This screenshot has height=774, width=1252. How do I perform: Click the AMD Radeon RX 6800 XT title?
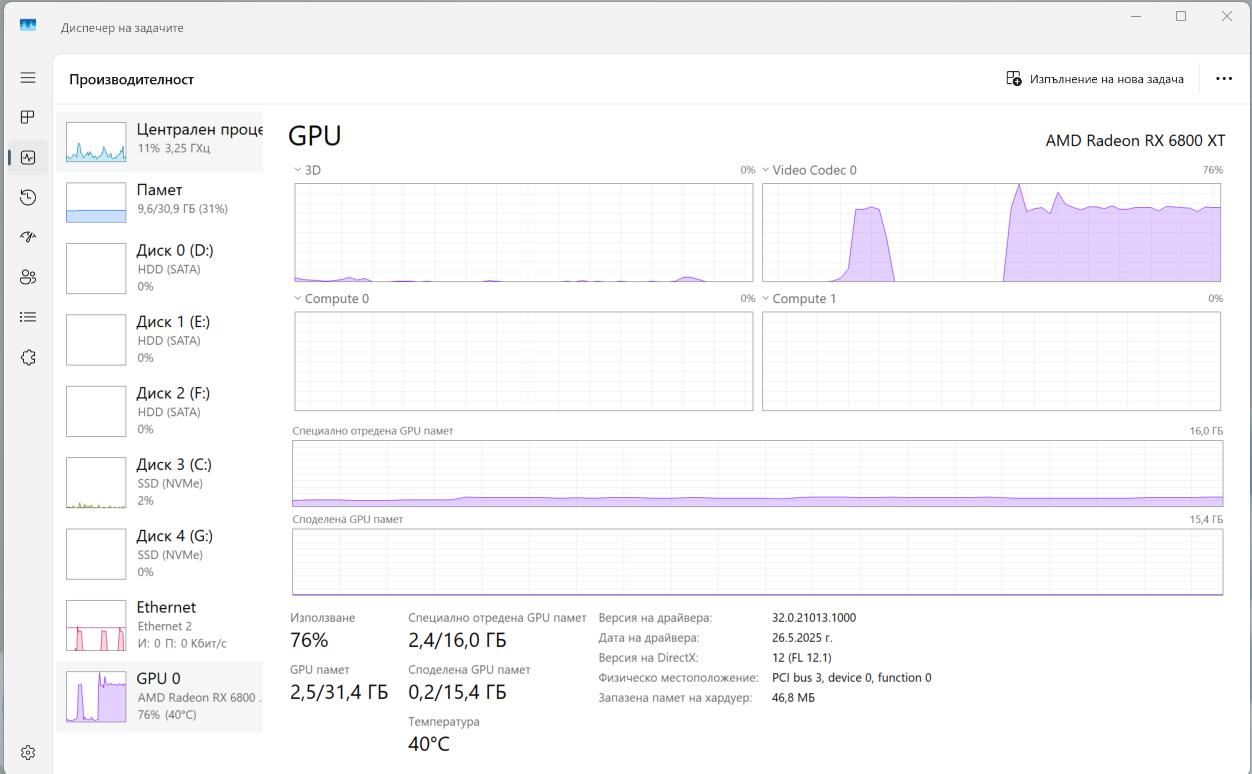point(1135,141)
